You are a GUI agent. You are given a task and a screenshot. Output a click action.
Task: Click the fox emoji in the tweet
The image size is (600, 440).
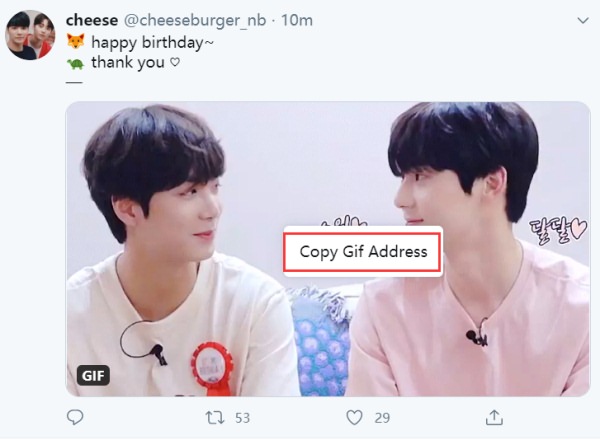pos(75,41)
